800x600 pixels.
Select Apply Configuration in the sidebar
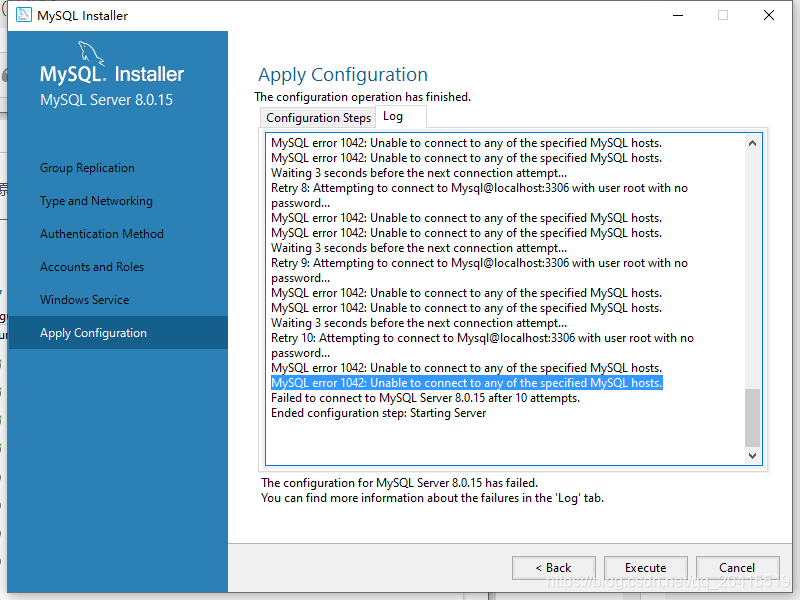tap(118, 333)
